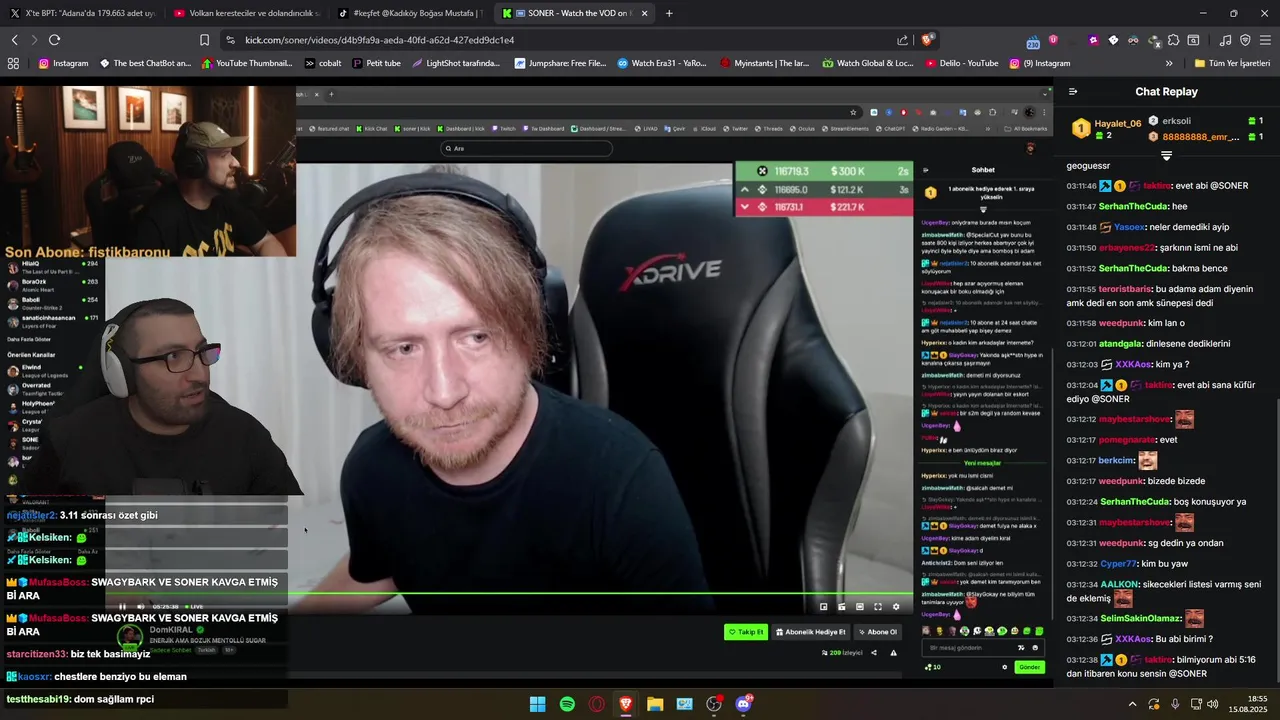1280x720 pixels.
Task: Click the Takip Et follow button
Action: pyautogui.click(x=746, y=632)
